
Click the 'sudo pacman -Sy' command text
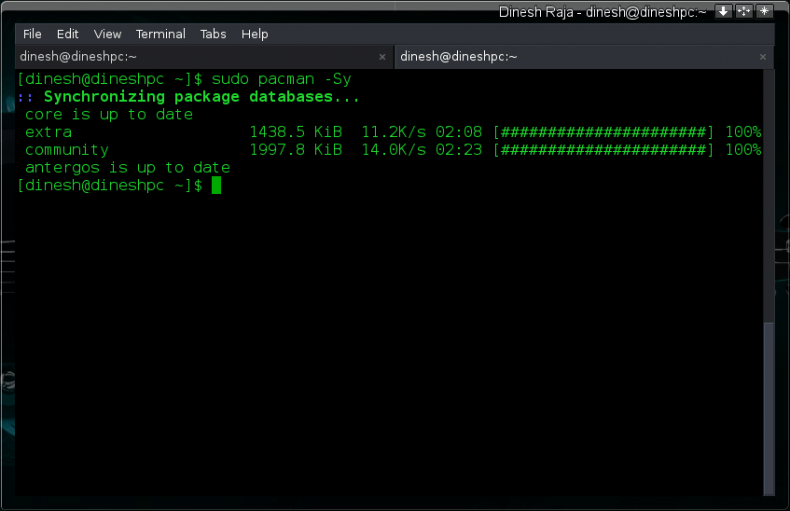click(x=281, y=79)
